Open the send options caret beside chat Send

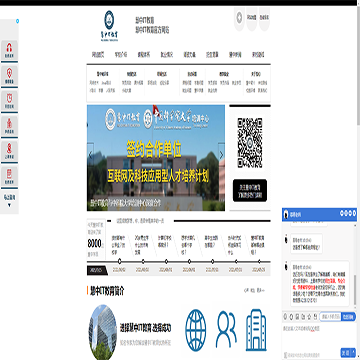(x=353, y=352)
